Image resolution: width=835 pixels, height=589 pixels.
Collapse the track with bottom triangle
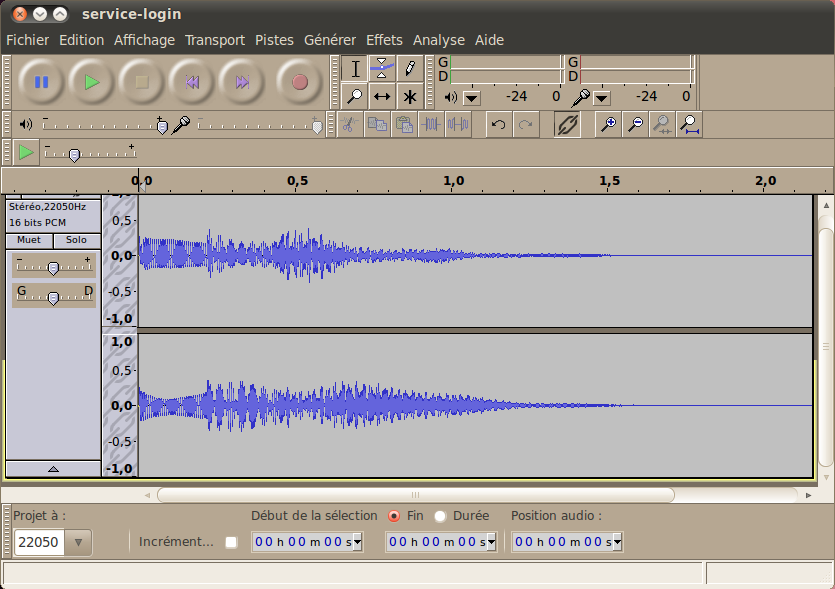(x=53, y=468)
